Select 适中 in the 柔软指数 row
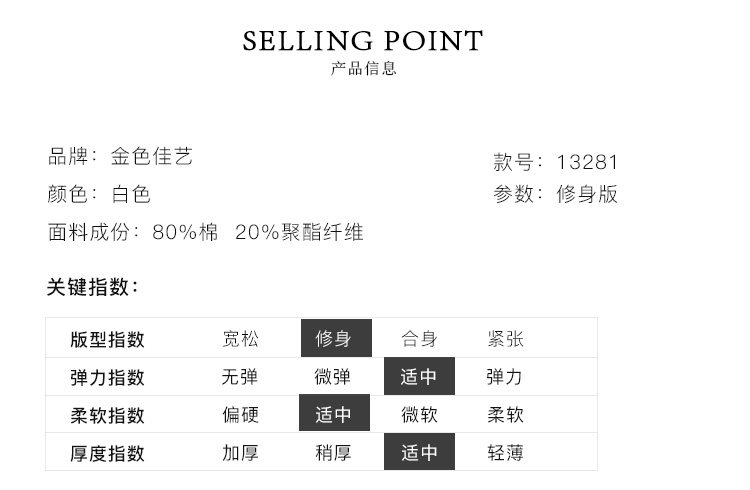This screenshot has height=490, width=750. (335, 415)
